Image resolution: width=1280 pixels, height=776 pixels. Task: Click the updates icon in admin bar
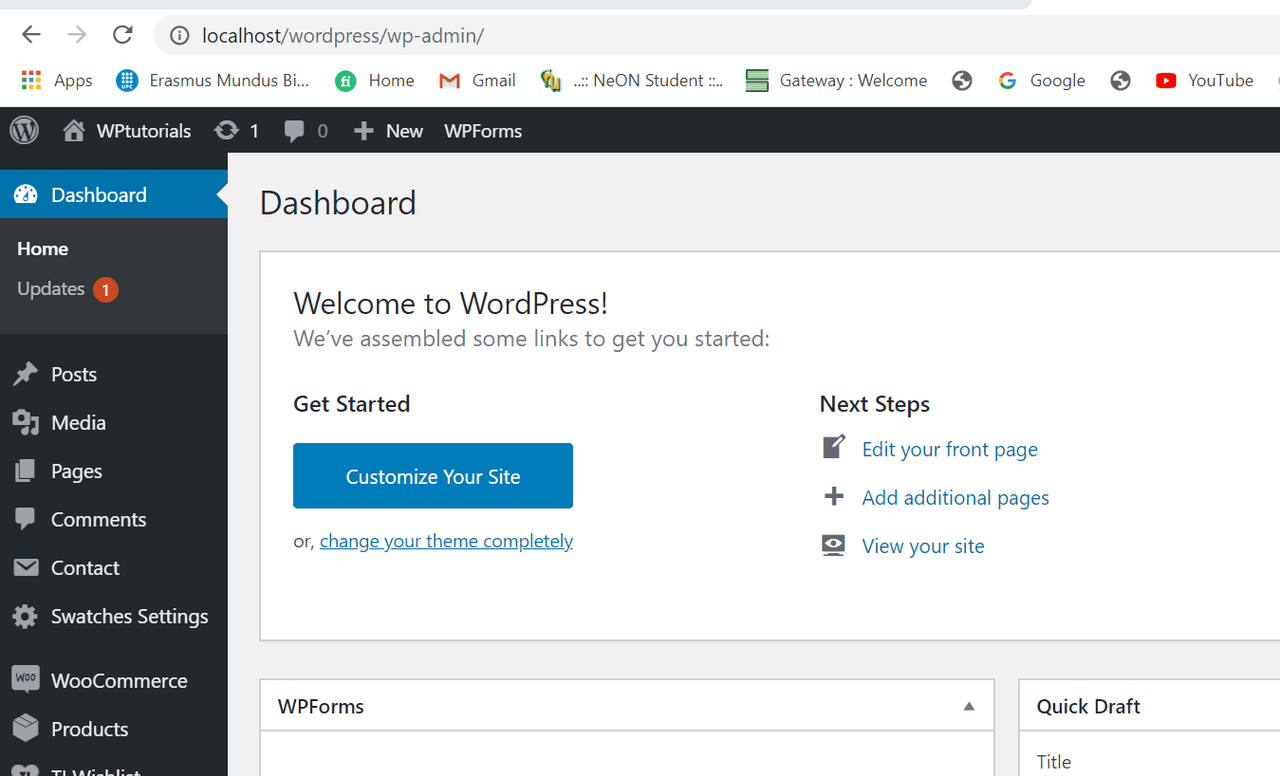click(227, 131)
